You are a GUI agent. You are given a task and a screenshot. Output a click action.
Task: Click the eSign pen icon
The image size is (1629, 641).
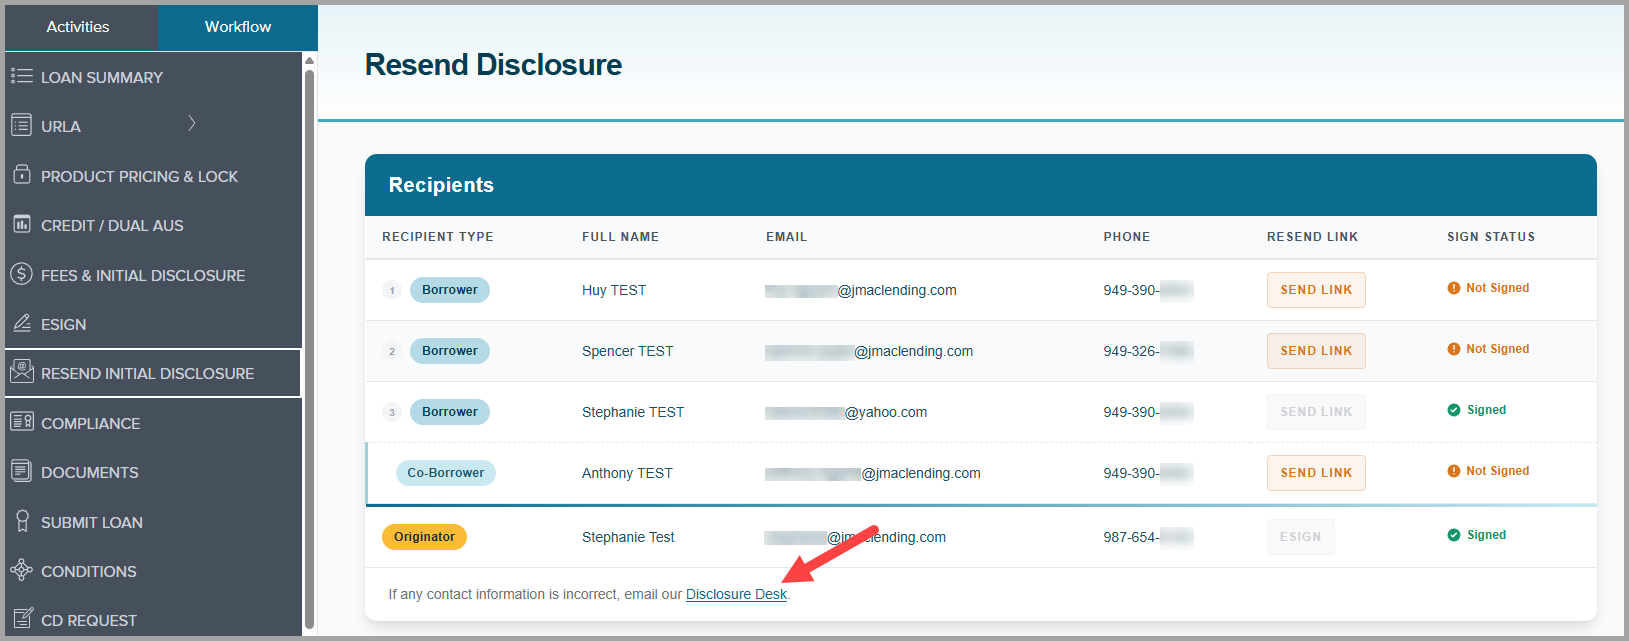(21, 323)
